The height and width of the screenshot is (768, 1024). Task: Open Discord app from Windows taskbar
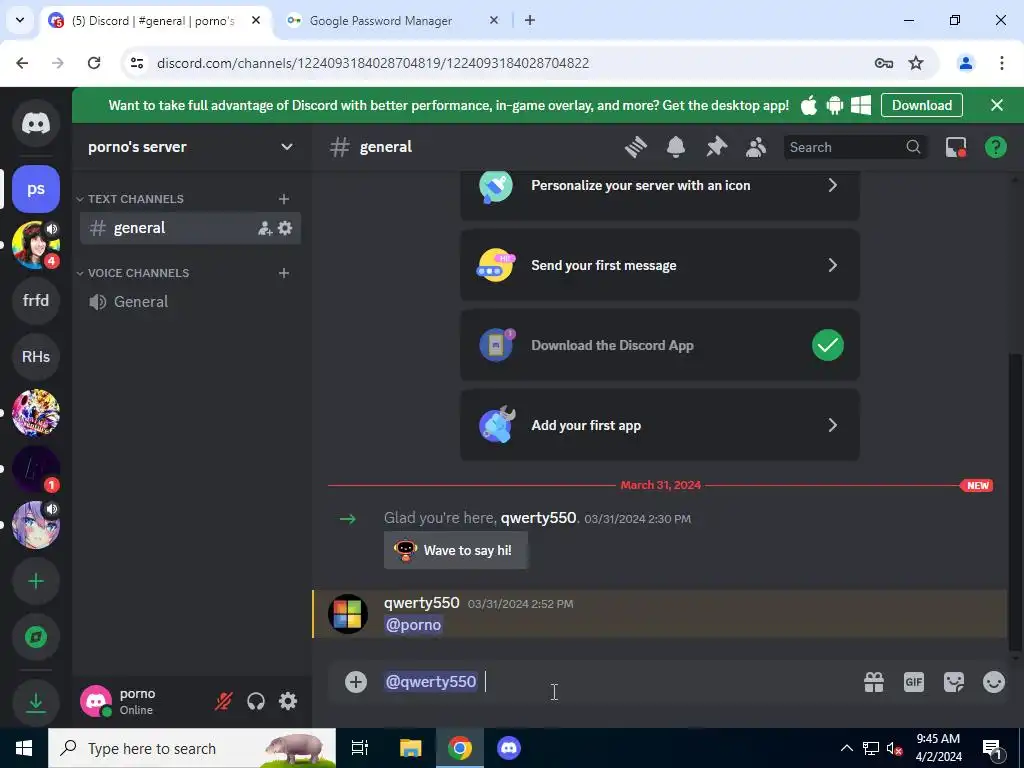(x=508, y=748)
